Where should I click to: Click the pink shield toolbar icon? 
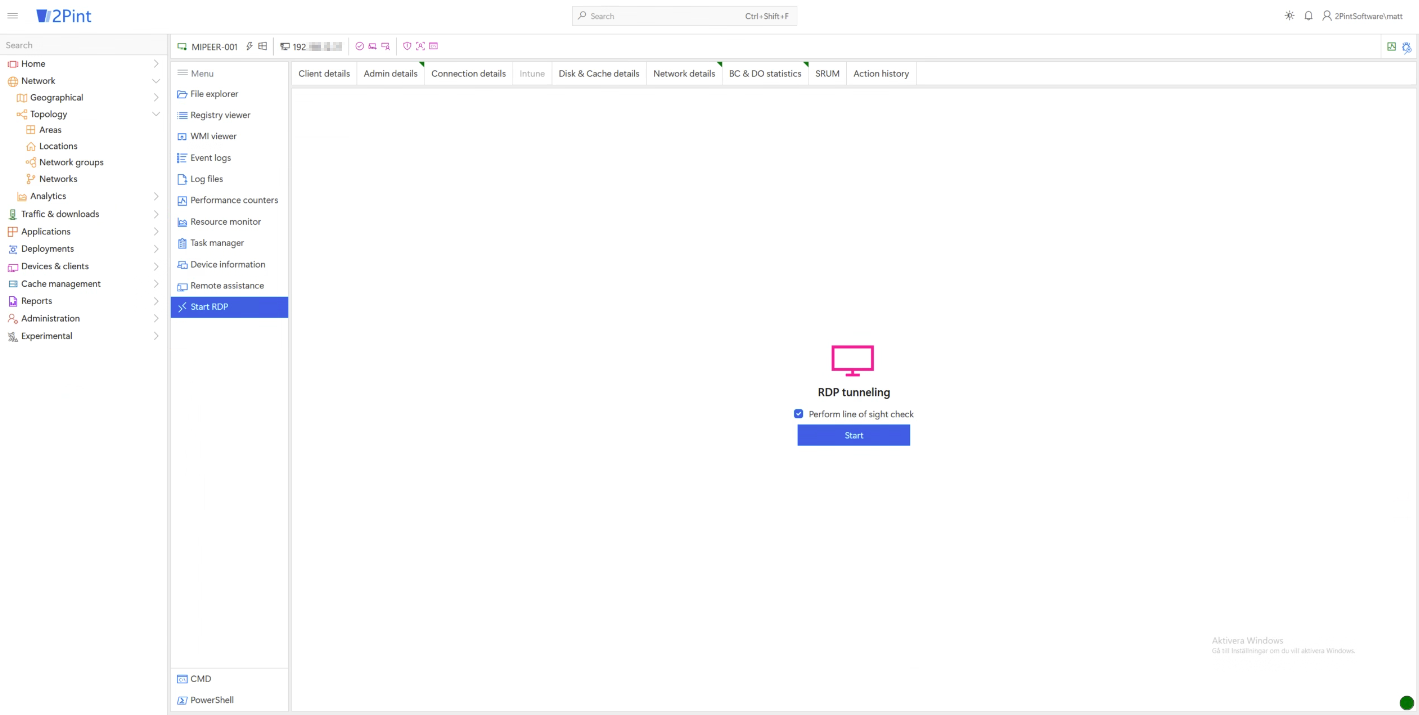(x=407, y=47)
